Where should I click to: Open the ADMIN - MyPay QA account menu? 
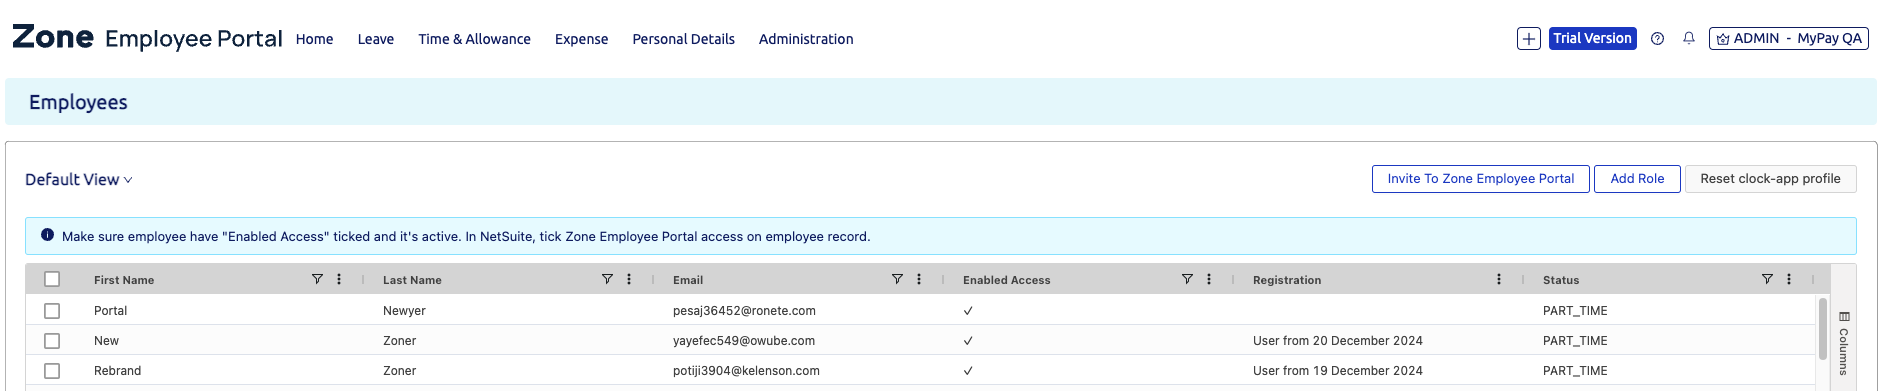click(1788, 39)
